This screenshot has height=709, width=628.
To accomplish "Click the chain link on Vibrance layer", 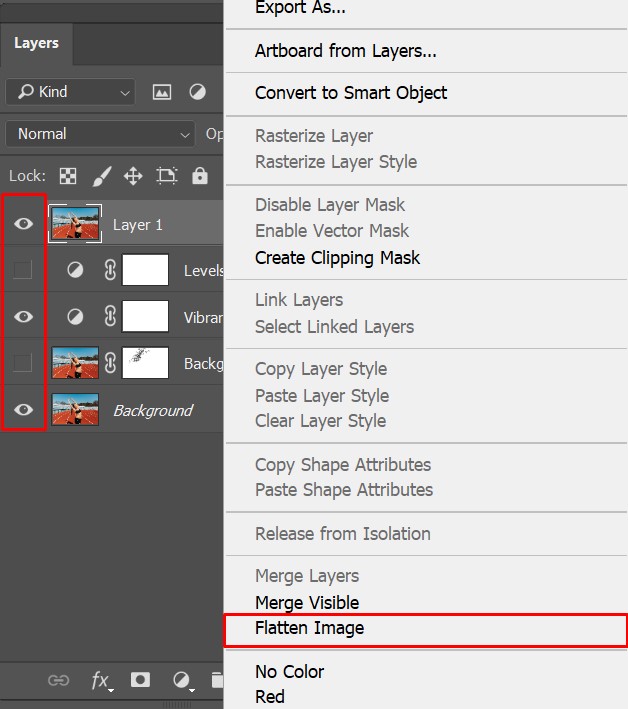I will (x=110, y=316).
